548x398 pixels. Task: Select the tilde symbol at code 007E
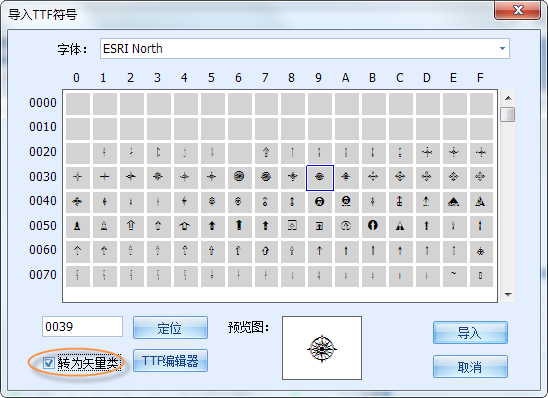point(454,276)
